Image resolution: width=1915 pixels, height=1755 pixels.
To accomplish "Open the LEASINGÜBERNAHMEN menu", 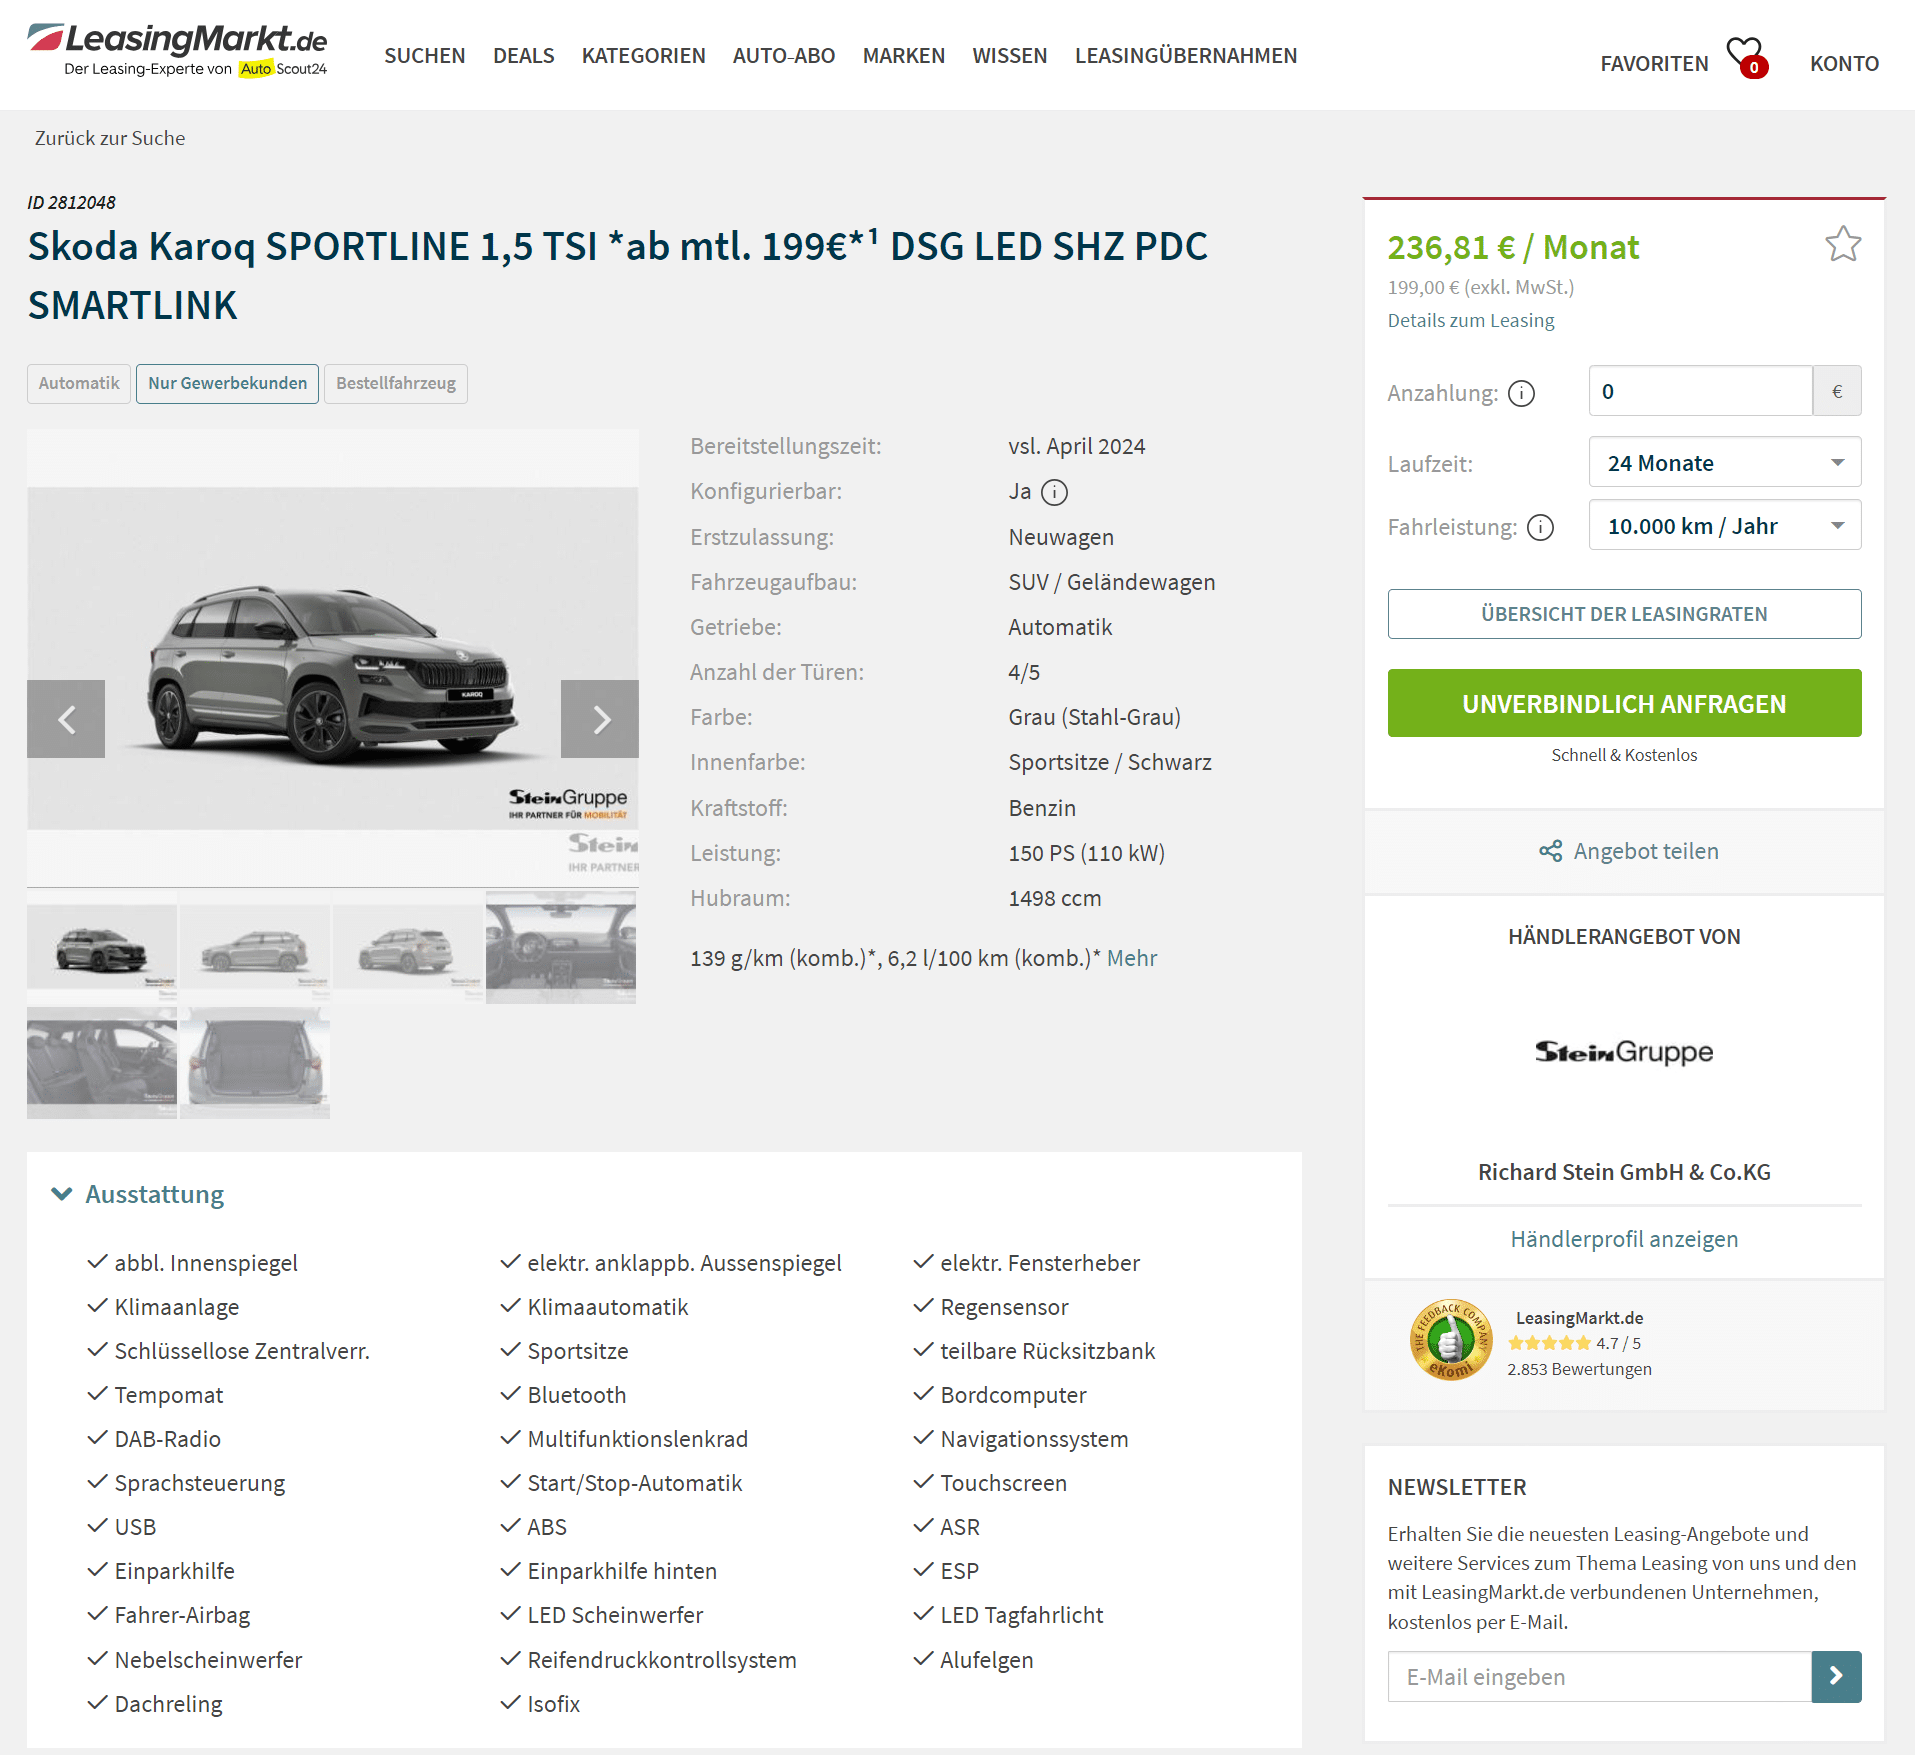I will click(1186, 56).
